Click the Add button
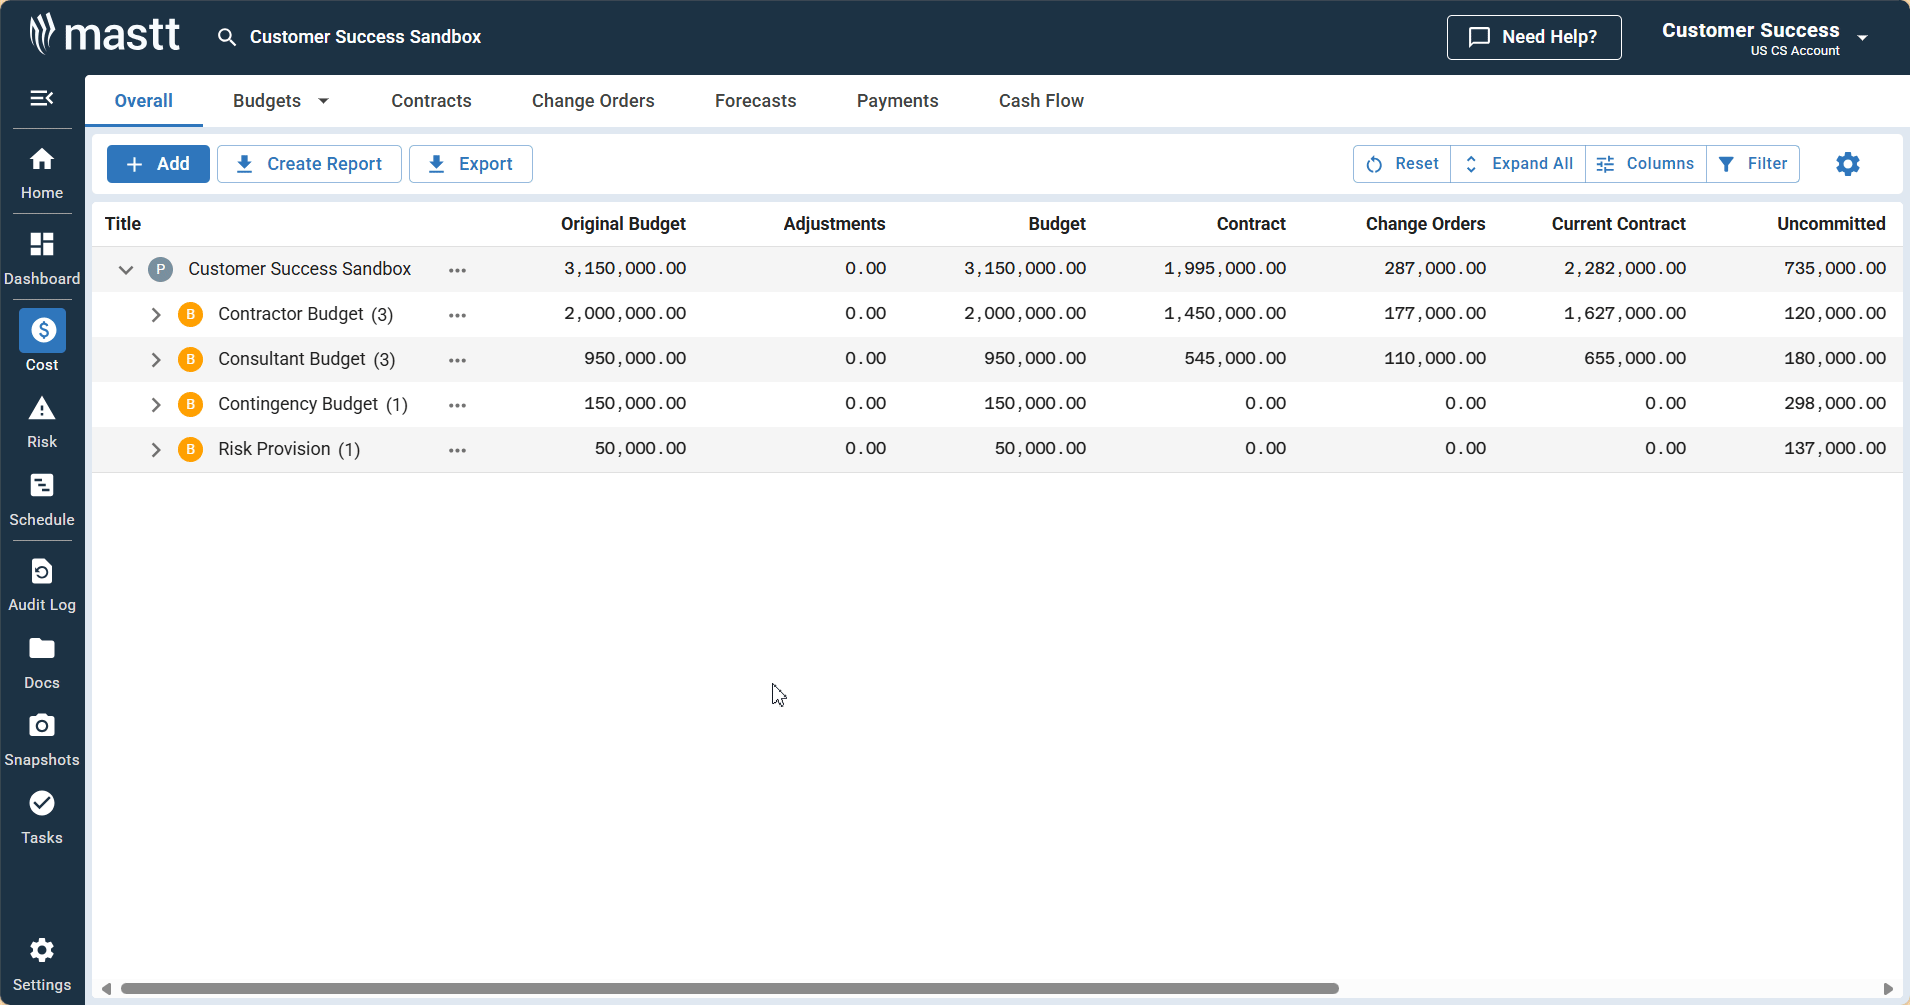Image resolution: width=1910 pixels, height=1005 pixels. pyautogui.click(x=158, y=164)
